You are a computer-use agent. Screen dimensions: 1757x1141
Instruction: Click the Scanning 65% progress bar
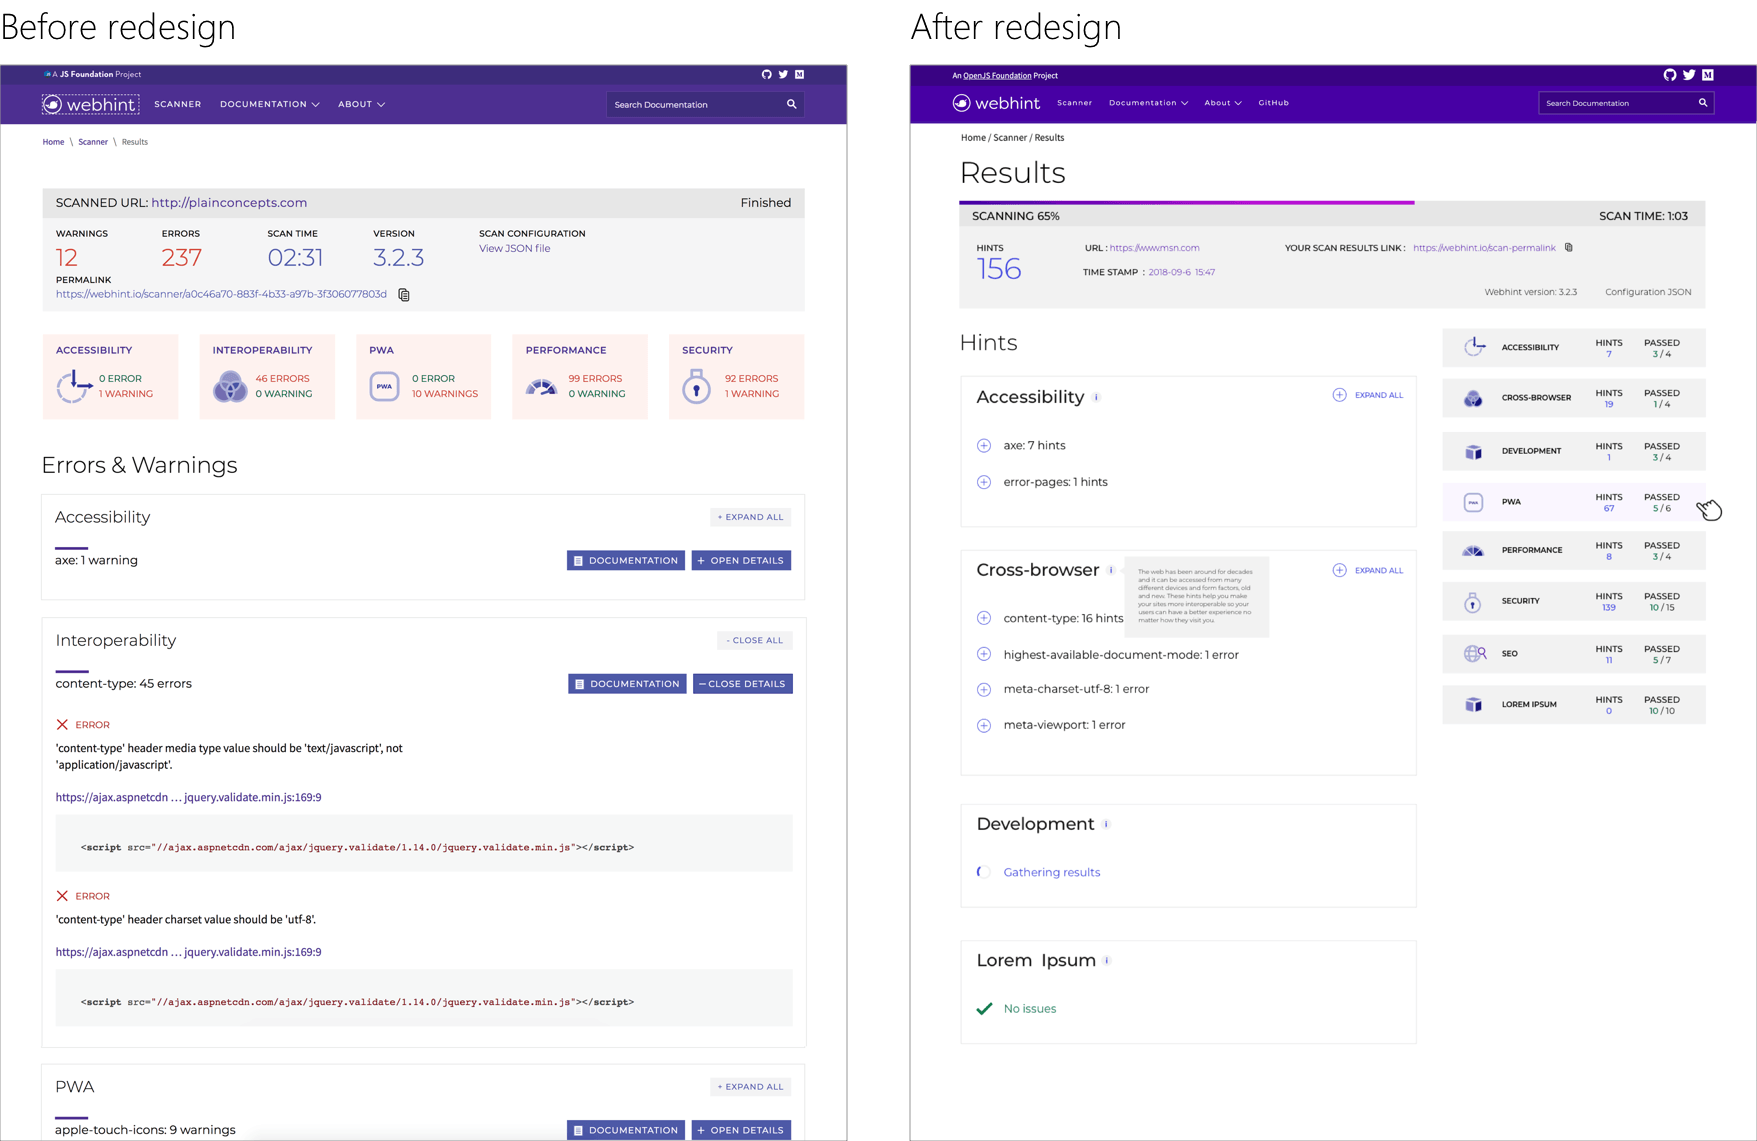1187,202
